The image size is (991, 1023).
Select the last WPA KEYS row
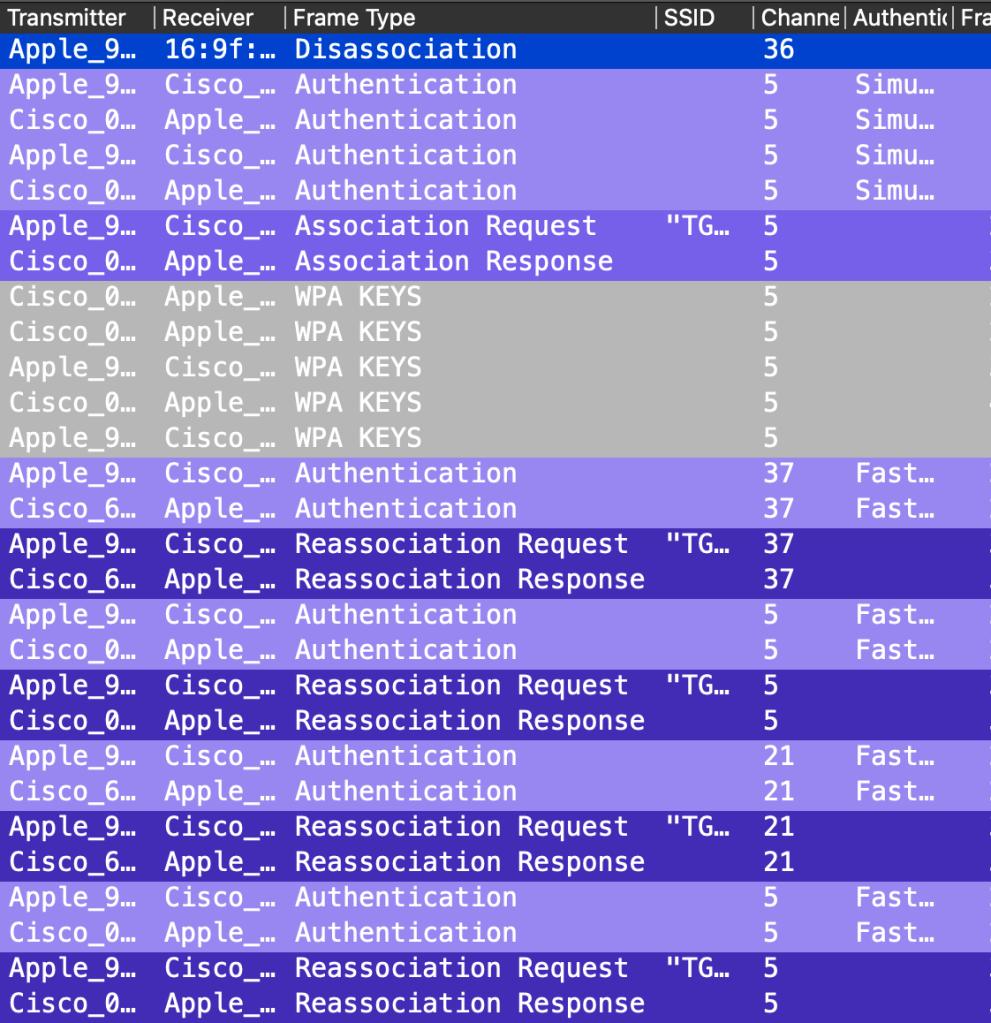358,438
